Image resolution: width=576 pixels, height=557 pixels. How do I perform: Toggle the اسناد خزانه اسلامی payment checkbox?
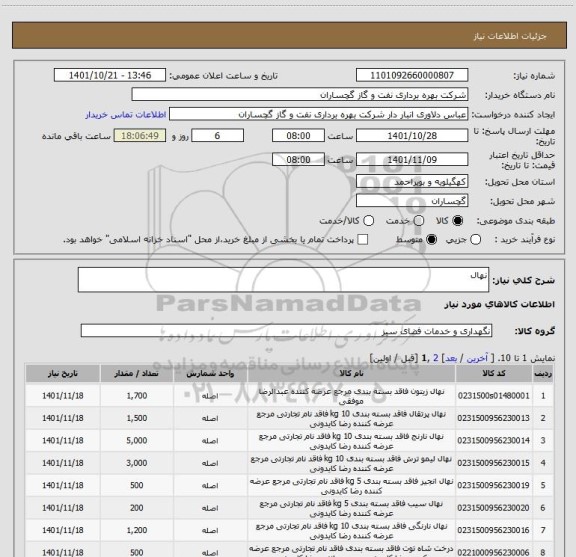coord(363,240)
